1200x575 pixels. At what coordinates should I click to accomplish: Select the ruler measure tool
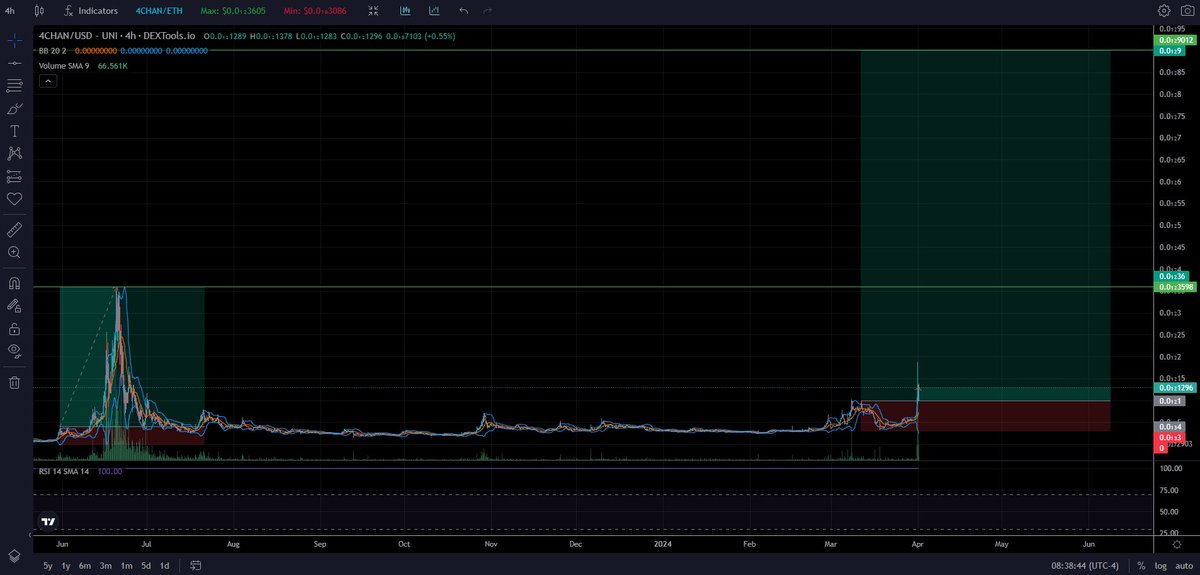(14, 229)
